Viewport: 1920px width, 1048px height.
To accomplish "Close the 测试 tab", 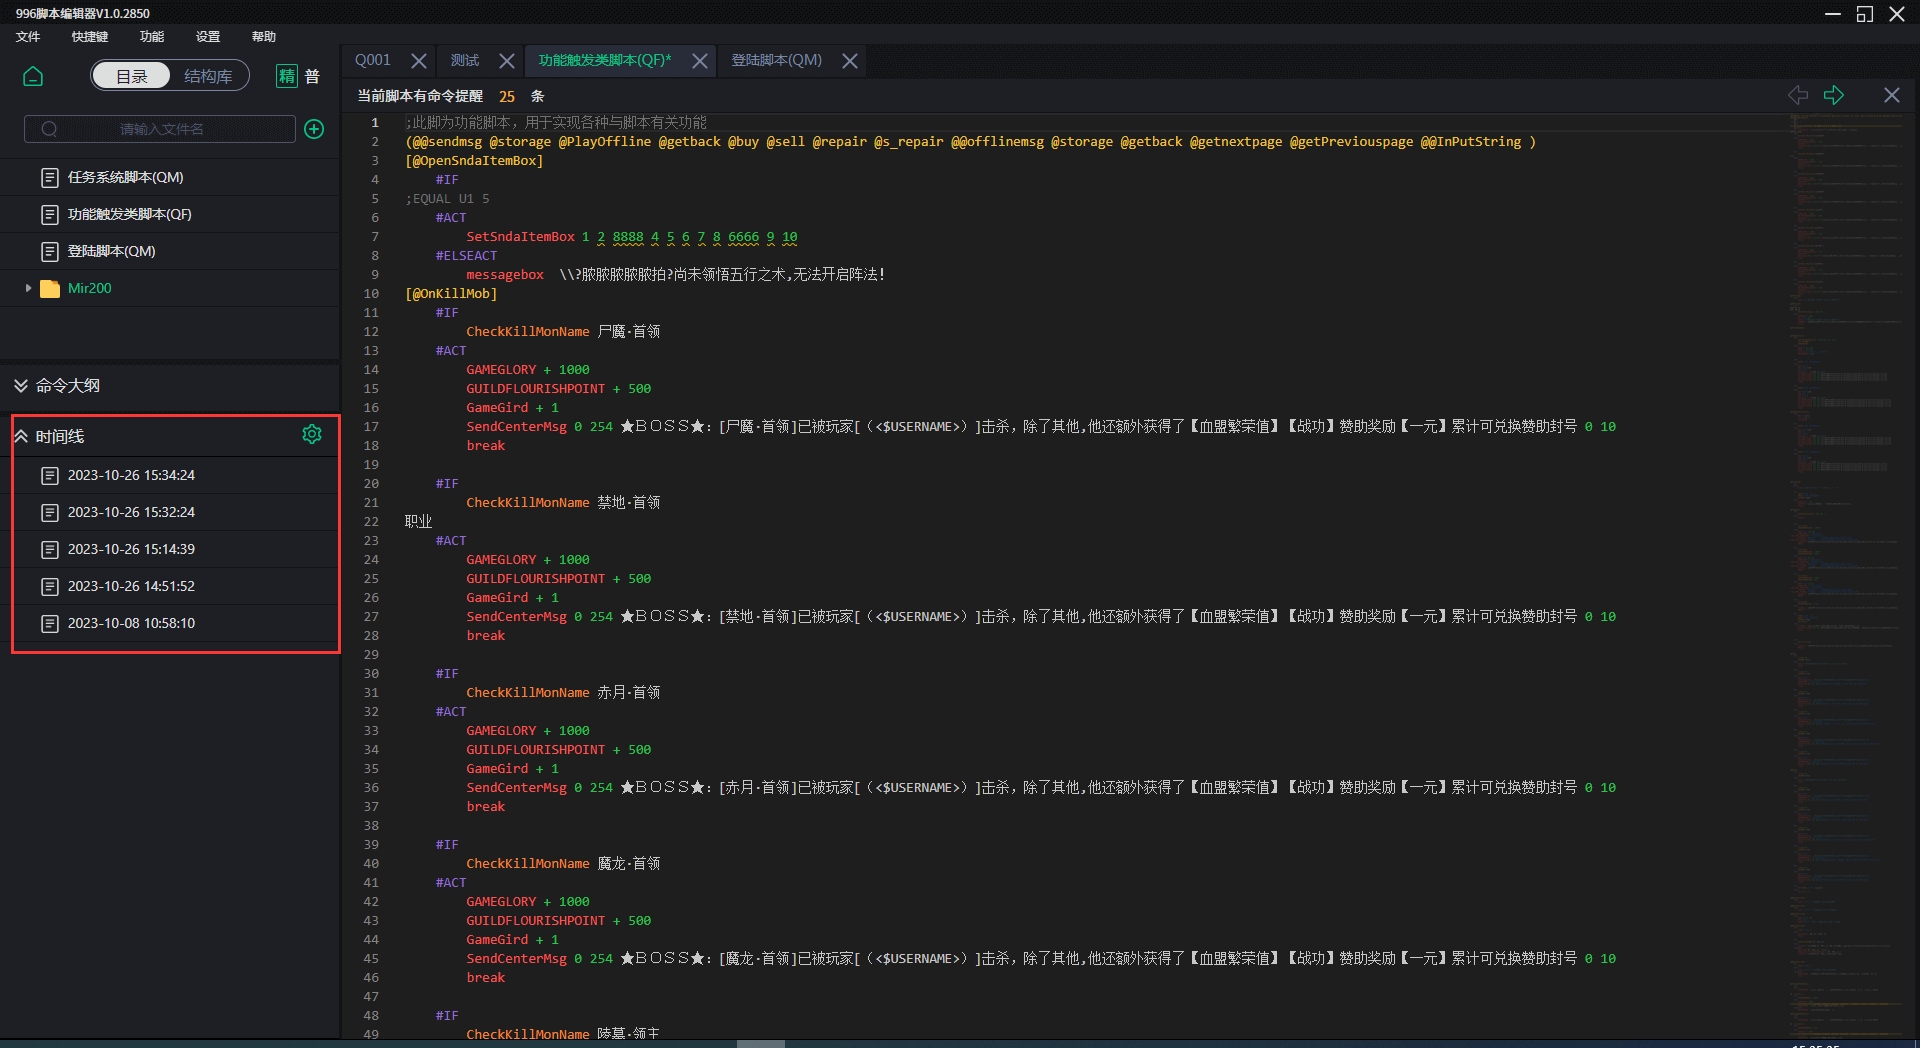I will click(507, 61).
